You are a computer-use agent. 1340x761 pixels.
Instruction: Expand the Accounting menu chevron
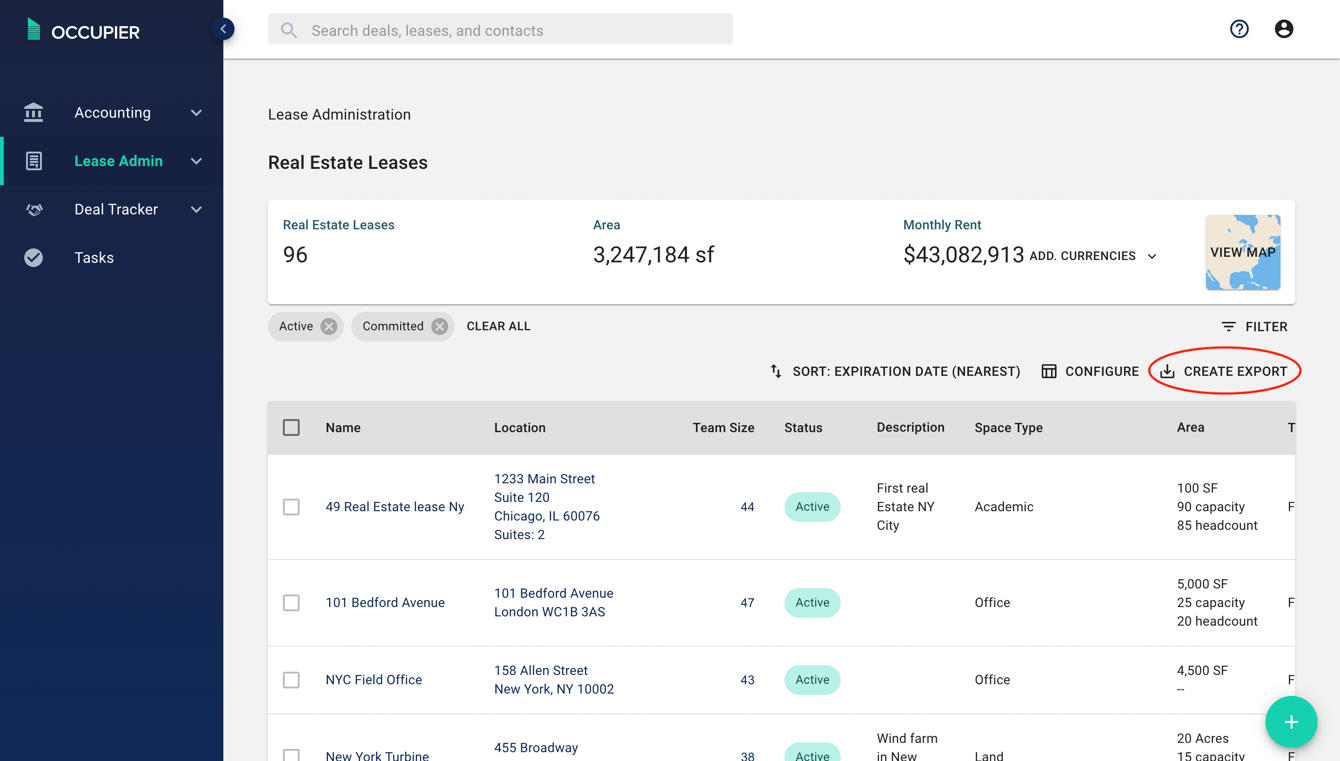(x=196, y=113)
